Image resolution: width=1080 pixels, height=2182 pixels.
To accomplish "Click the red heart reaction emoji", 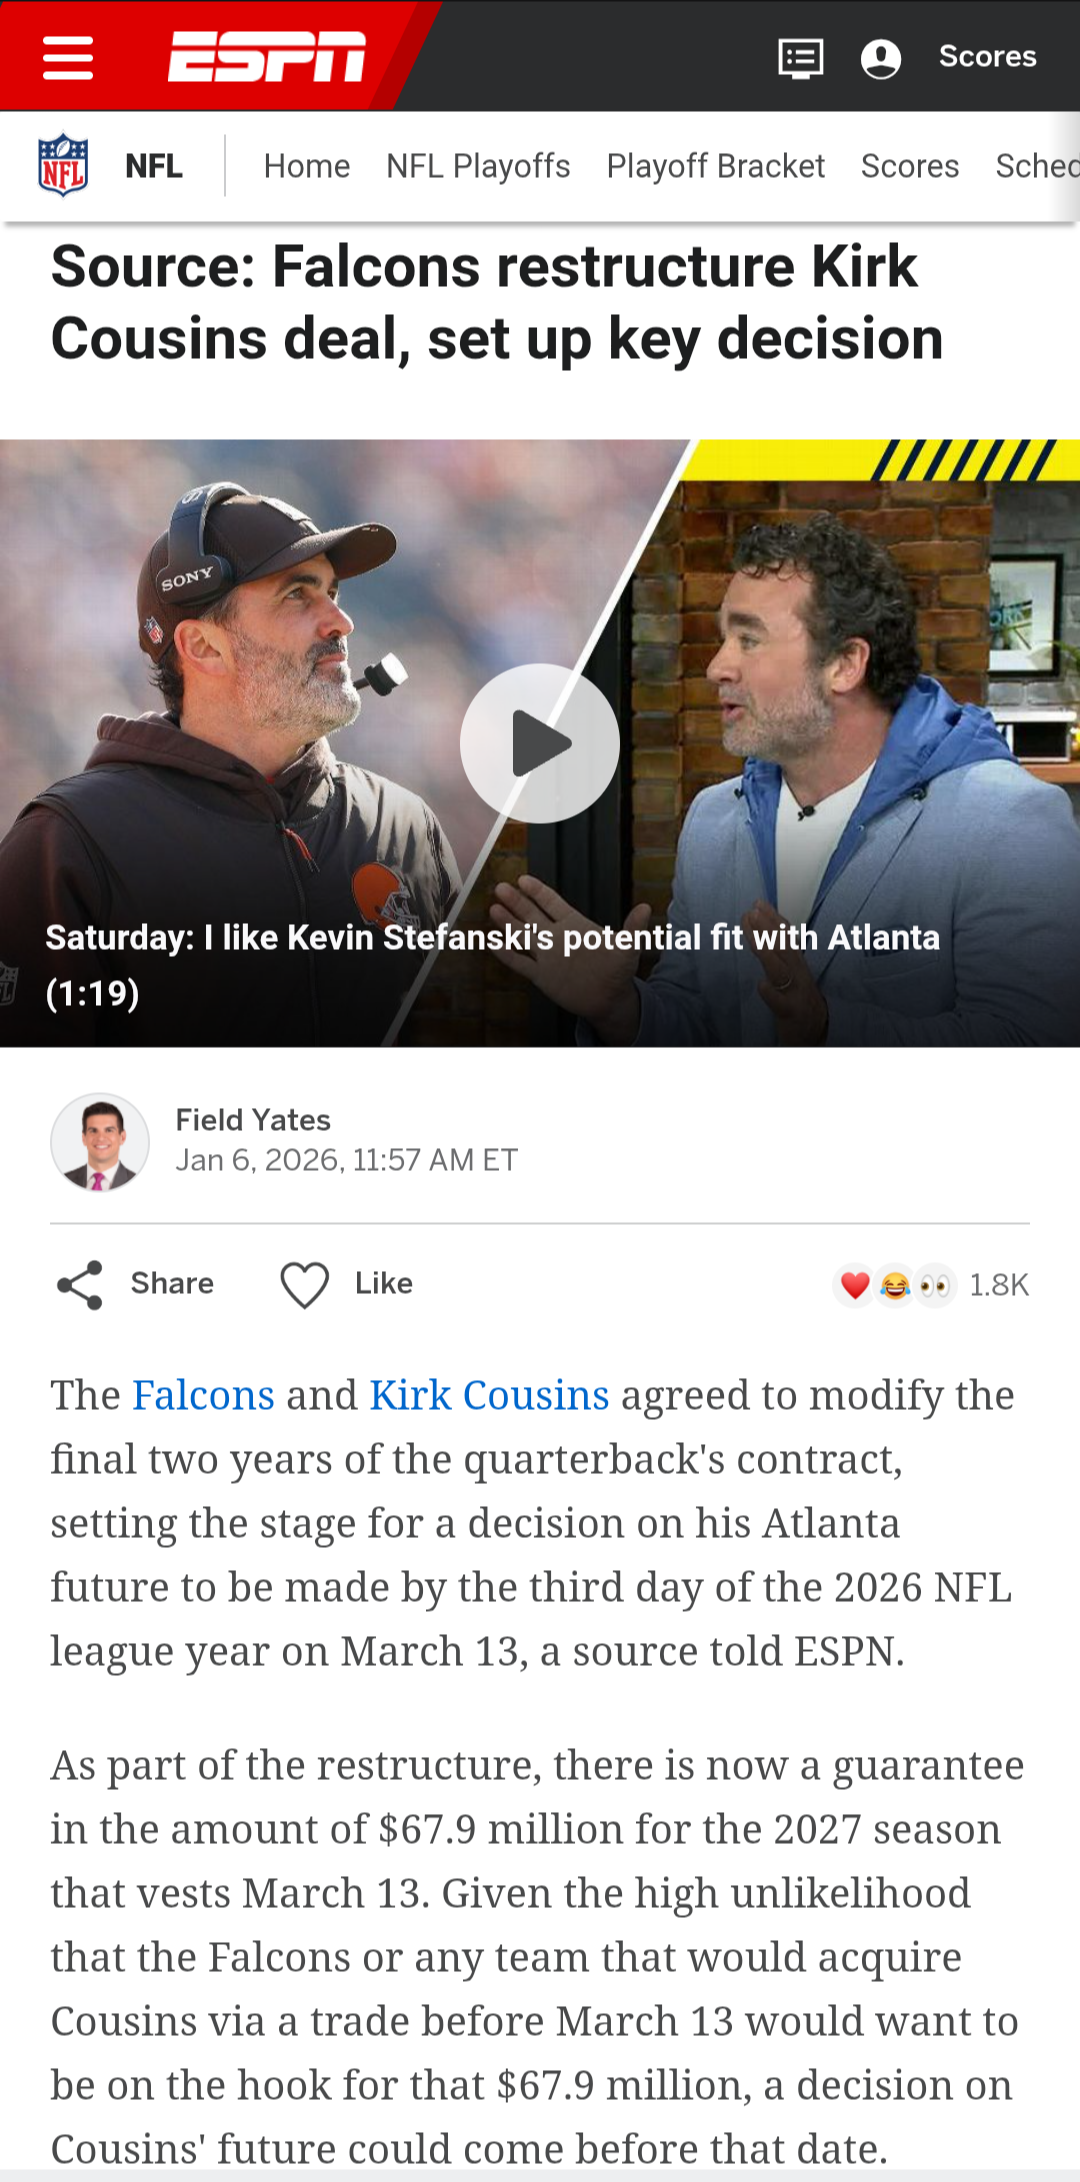I will pyautogui.click(x=855, y=1285).
